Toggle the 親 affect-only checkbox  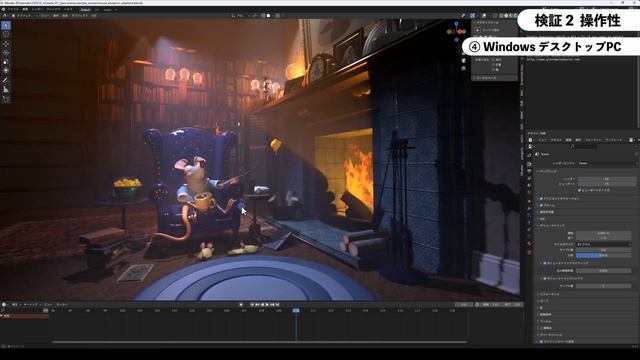tap(493, 70)
